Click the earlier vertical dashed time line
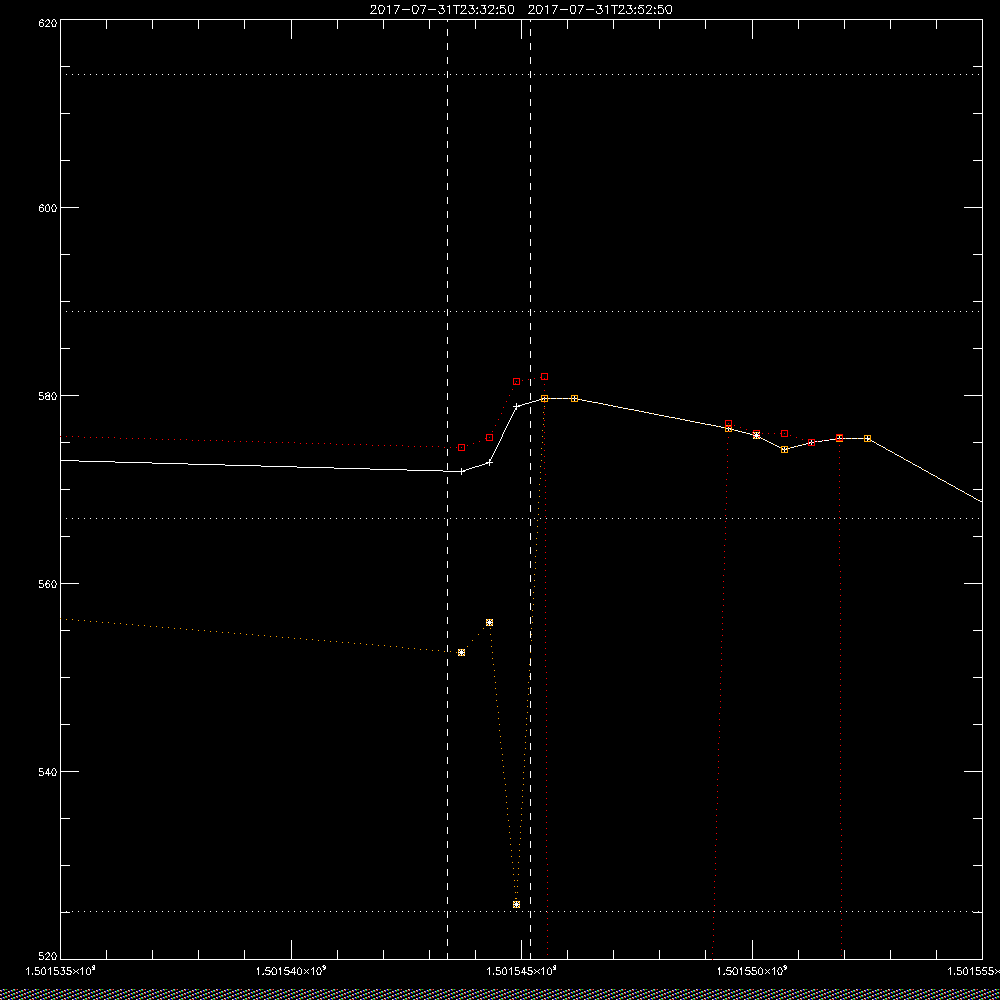 447,489
